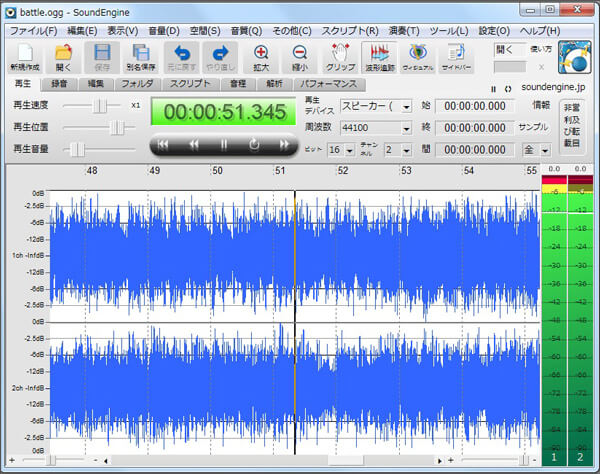Open the ヴィジュアル visualizer icon
The height and width of the screenshot is (474, 600).
coord(417,57)
